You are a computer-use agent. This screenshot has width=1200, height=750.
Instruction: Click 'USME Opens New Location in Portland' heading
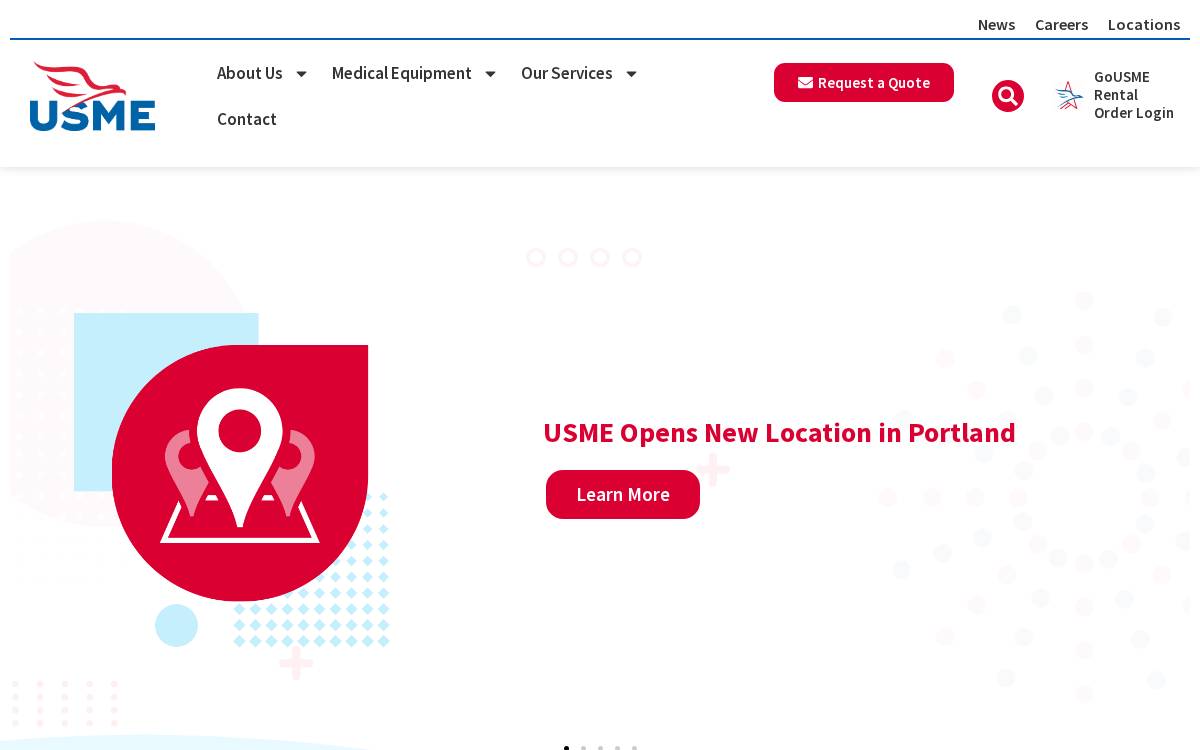779,433
